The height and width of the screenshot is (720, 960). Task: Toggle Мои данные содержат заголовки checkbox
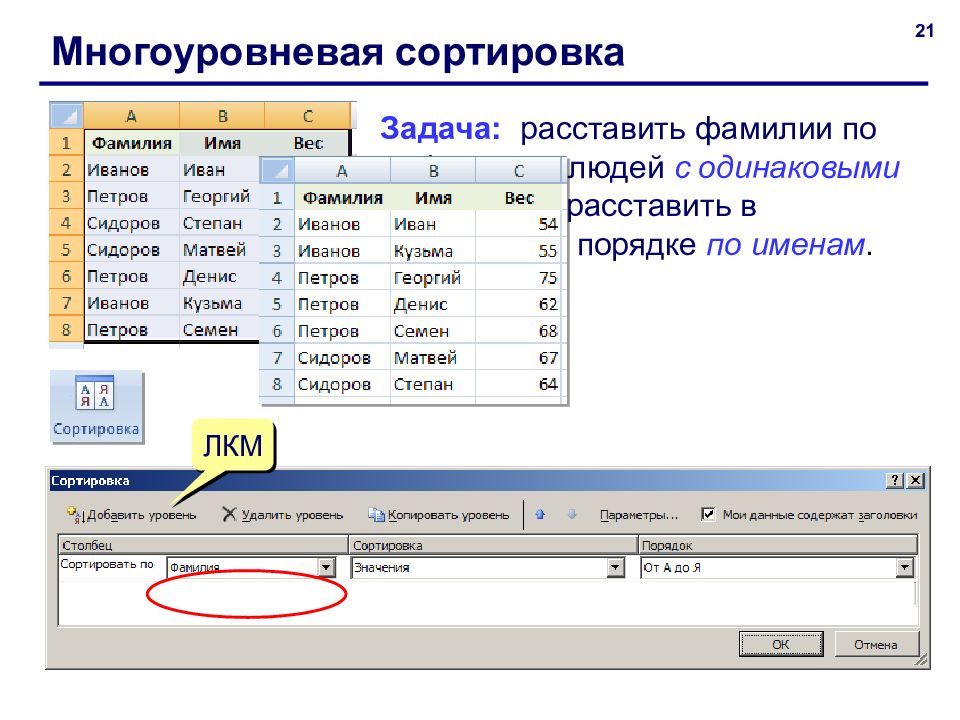[708, 514]
